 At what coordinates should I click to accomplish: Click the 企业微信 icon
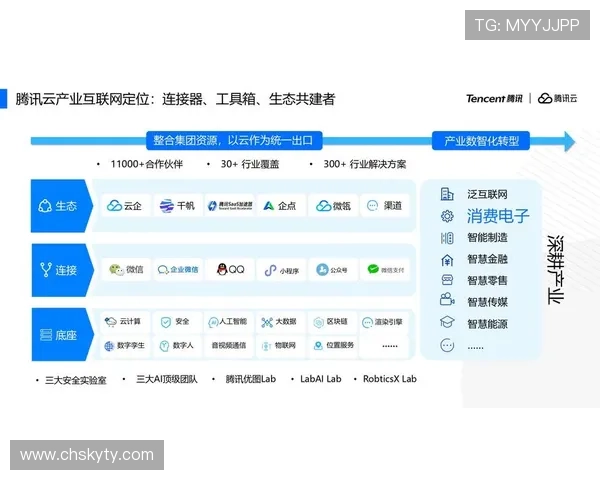point(163,270)
